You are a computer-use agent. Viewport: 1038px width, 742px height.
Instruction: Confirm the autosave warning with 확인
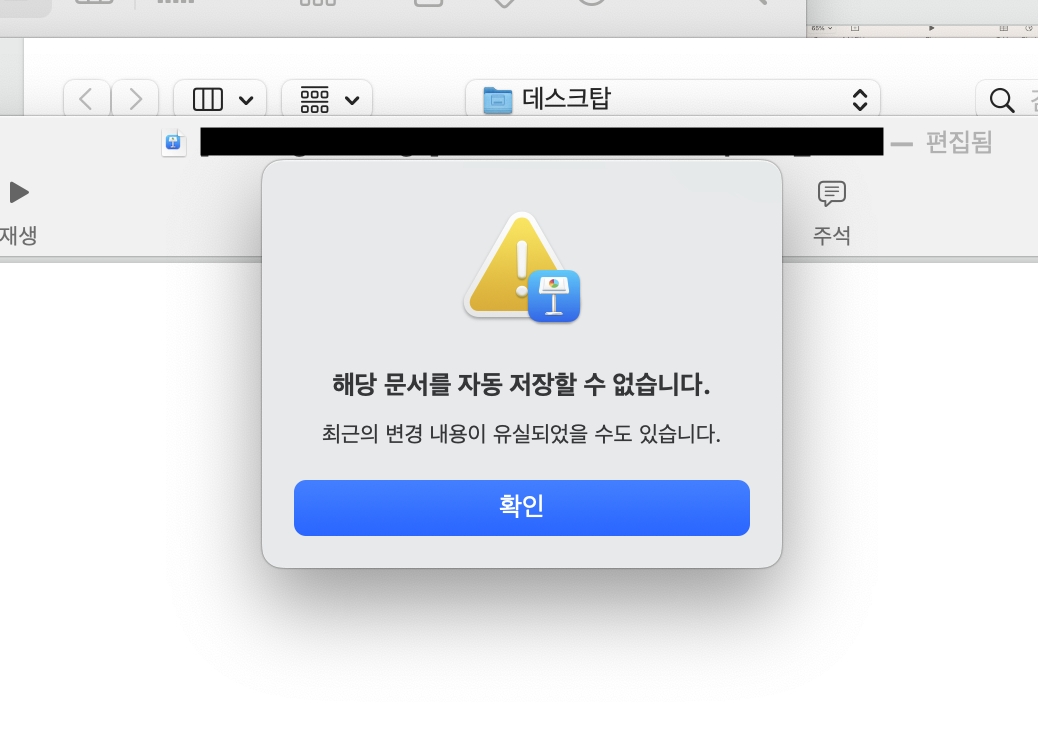tap(522, 508)
